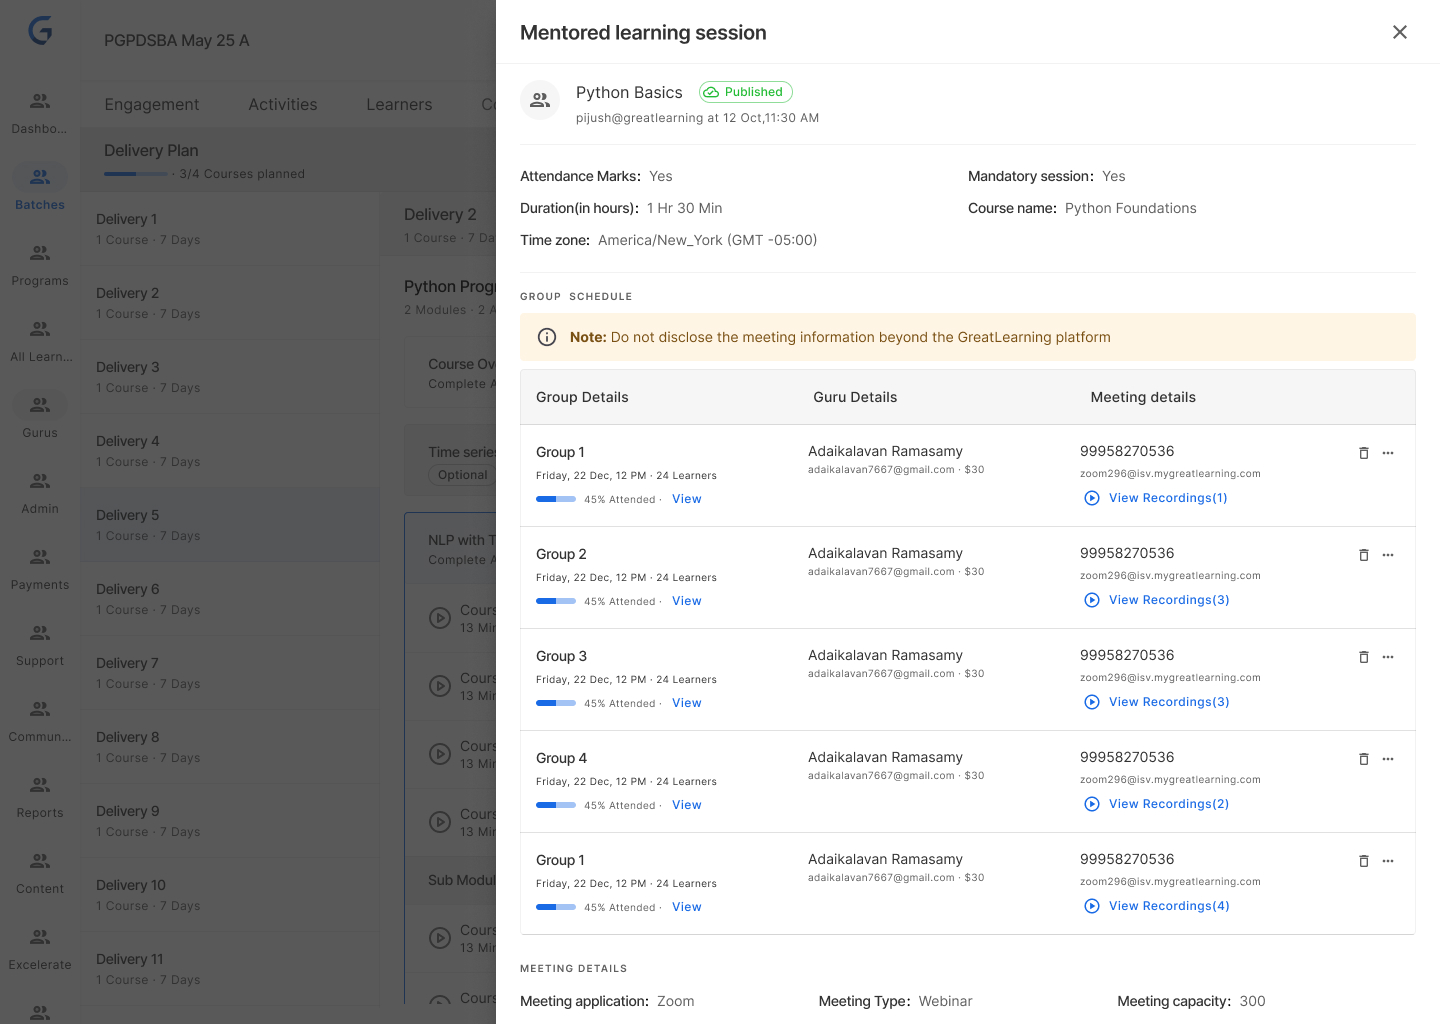Click America/New_York time zone value

[708, 240]
